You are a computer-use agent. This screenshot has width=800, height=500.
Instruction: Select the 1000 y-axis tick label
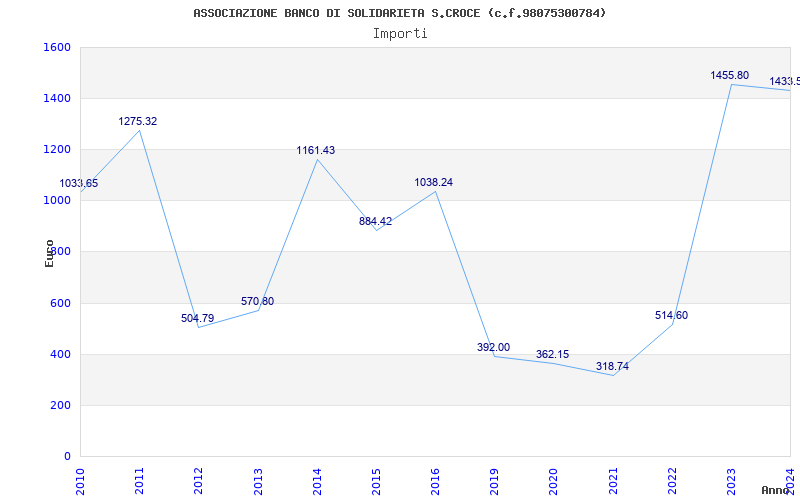pyautogui.click(x=57, y=201)
